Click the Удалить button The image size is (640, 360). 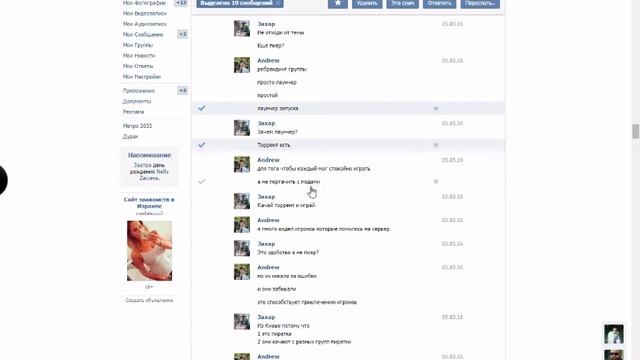(367, 3)
